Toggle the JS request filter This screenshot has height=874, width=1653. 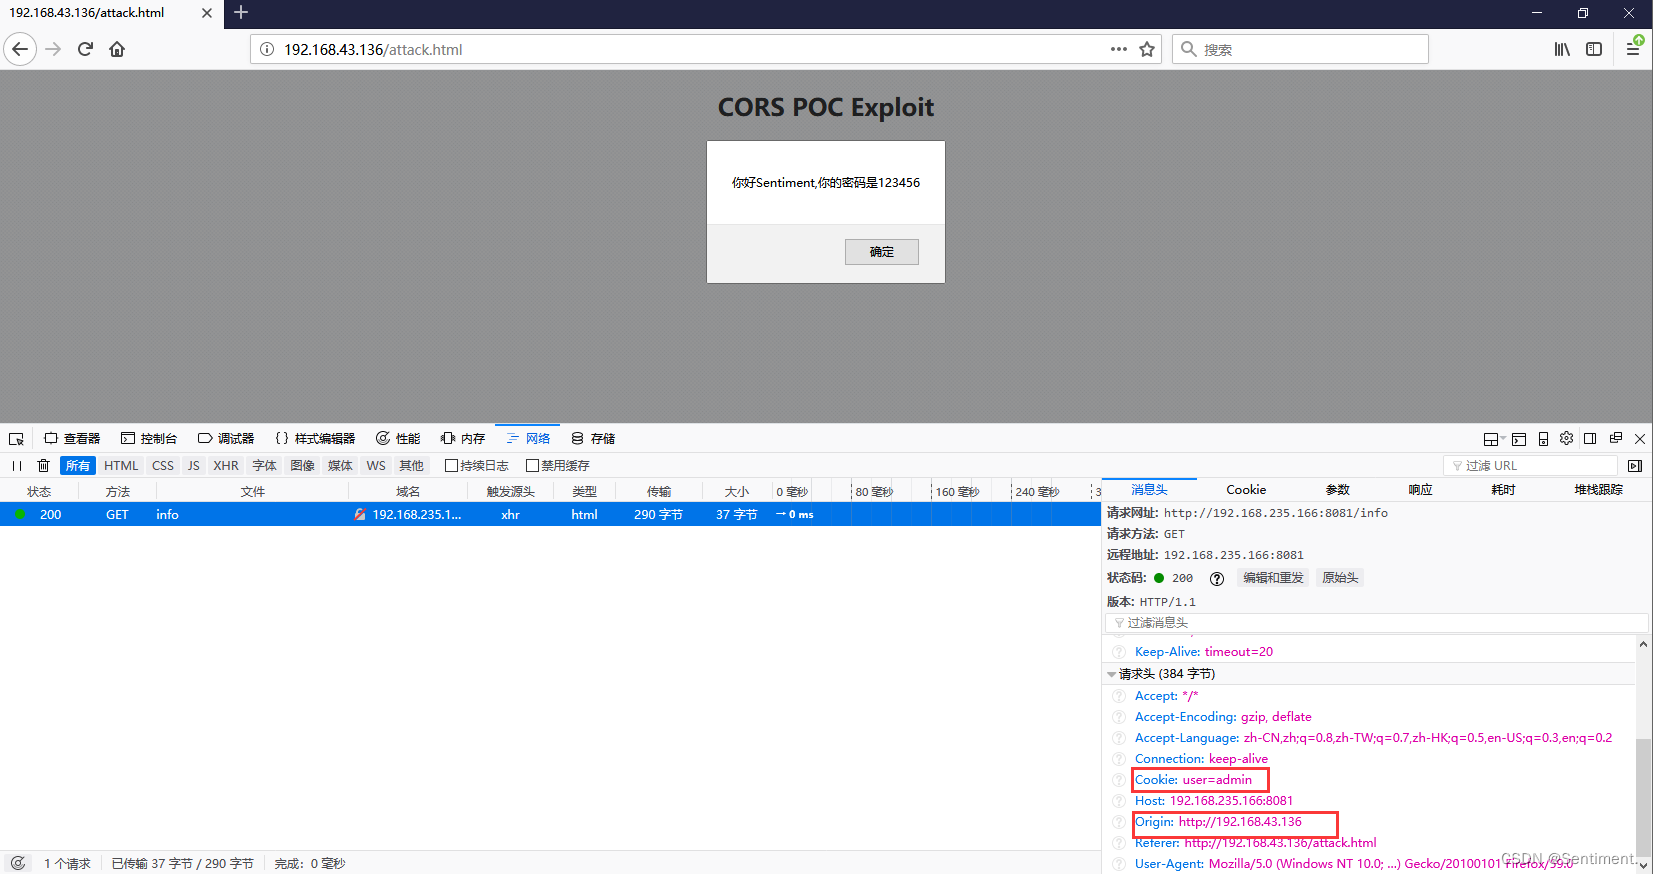(194, 466)
